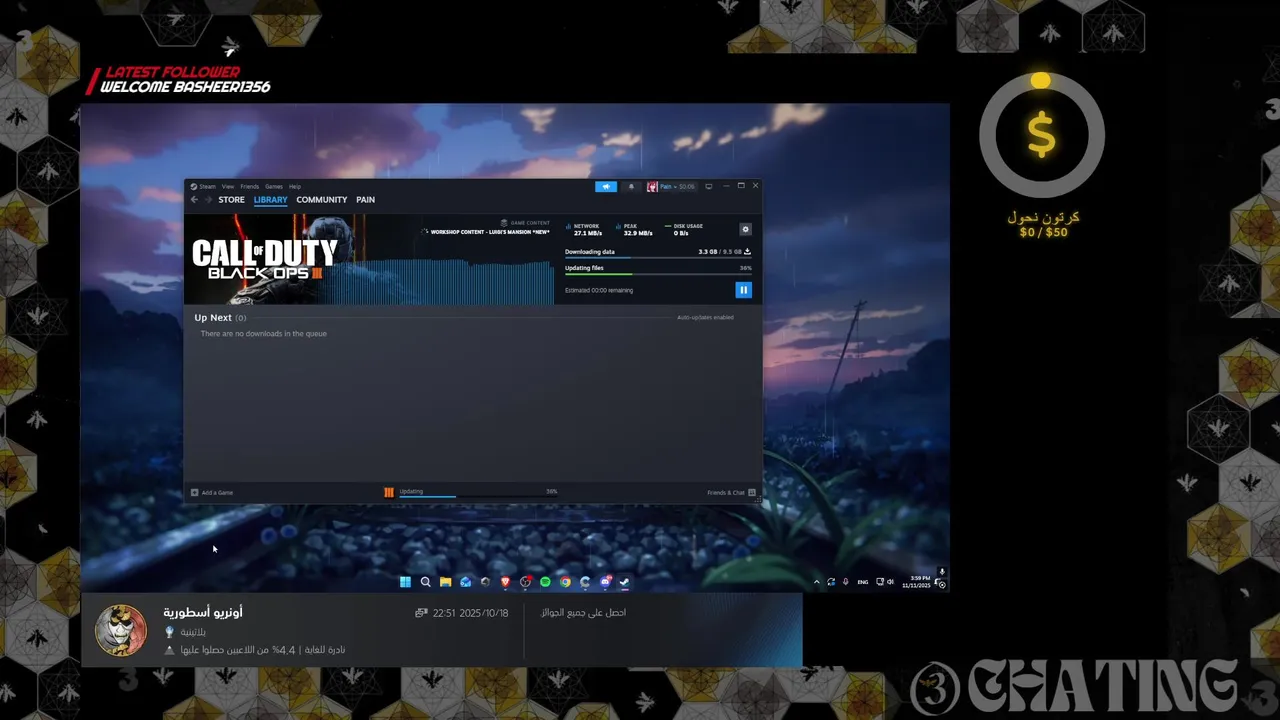Screen dimensions: 1280x720
Task: Pause the Black Ops III download
Action: pyautogui.click(x=743, y=290)
